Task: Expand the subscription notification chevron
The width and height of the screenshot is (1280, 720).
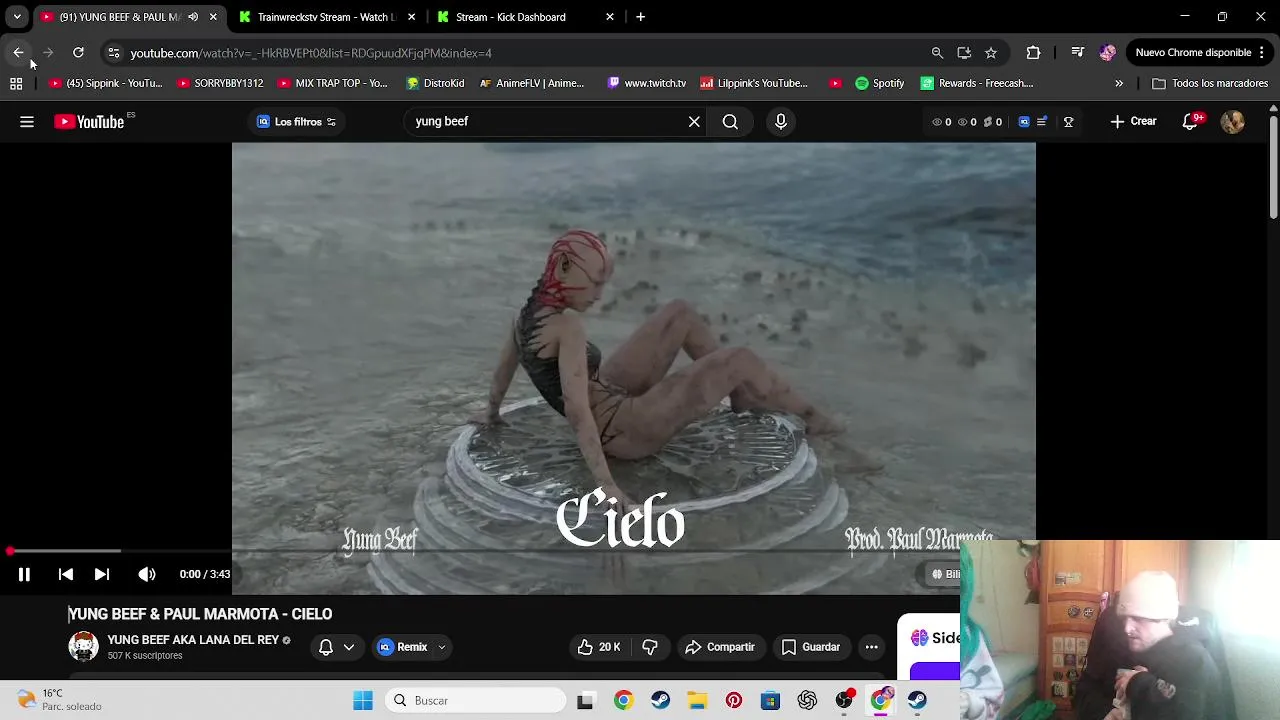Action: coord(348,647)
